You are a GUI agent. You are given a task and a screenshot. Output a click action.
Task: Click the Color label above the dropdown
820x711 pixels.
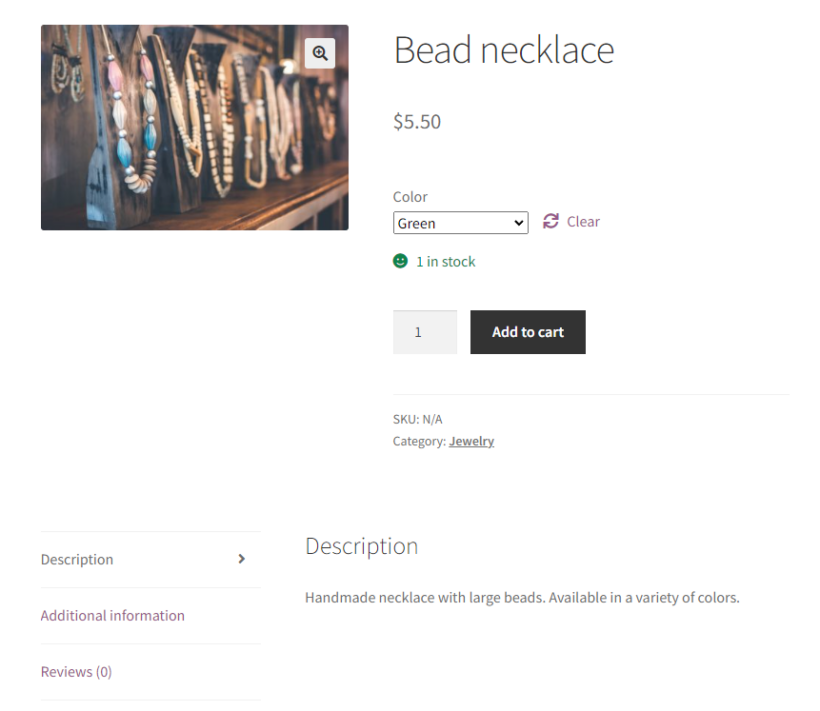410,197
